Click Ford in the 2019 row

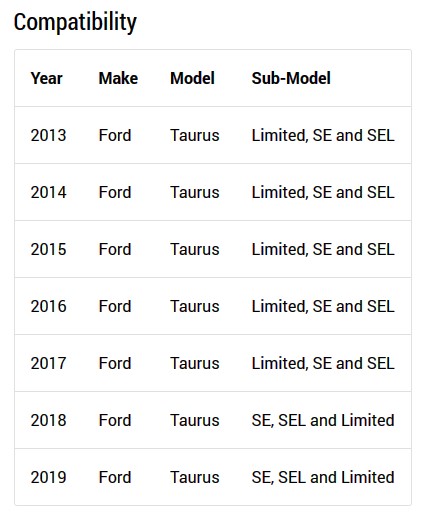click(115, 477)
